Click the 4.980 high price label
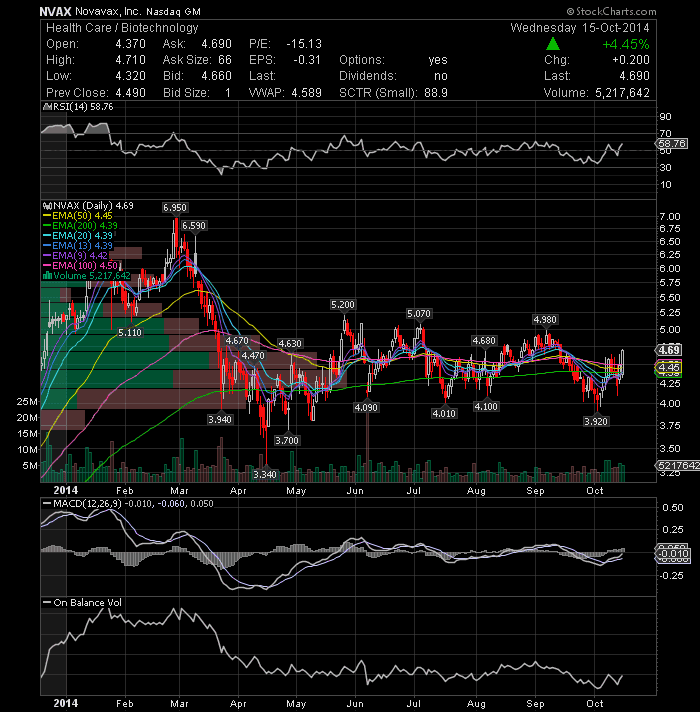The image size is (700, 712). 545,320
